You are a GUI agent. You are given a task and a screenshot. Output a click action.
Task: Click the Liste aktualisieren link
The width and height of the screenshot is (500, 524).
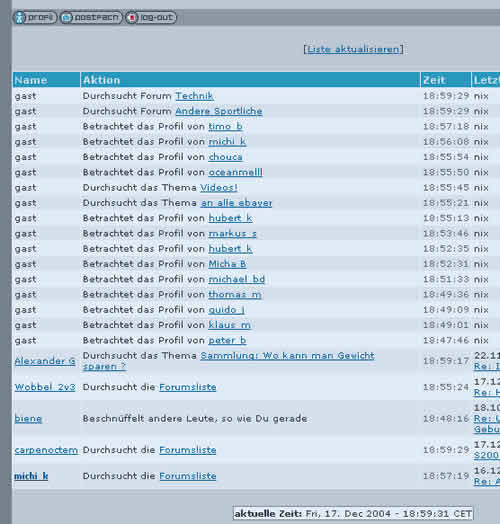click(x=353, y=49)
